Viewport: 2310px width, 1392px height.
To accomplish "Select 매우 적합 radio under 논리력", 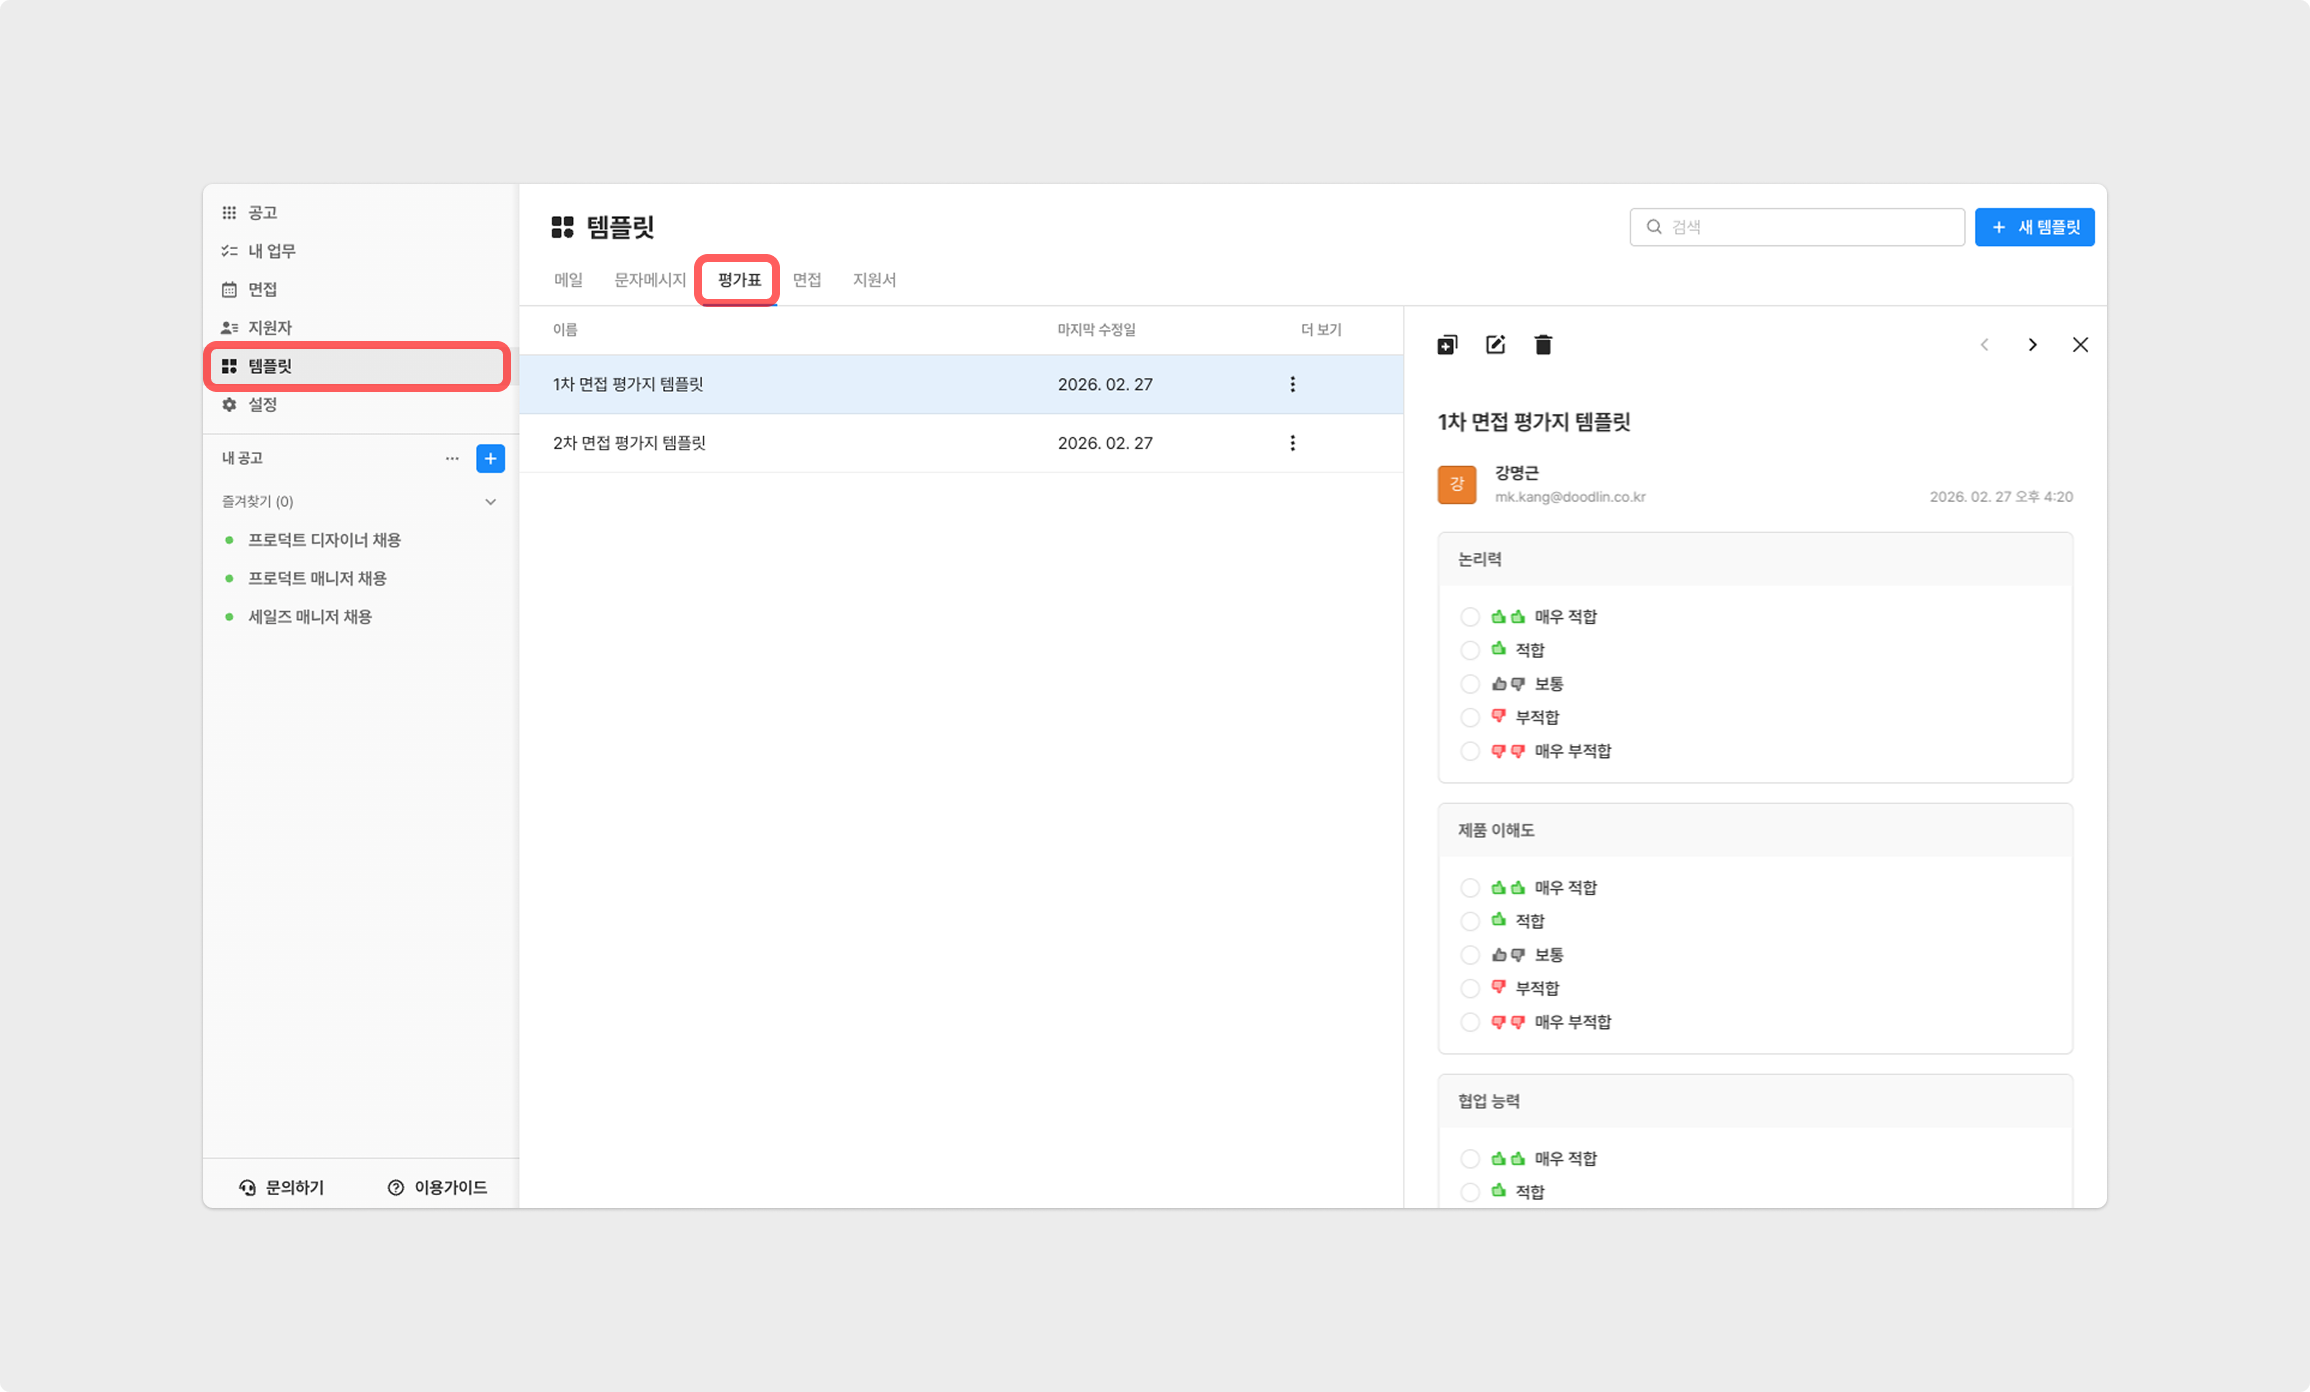I will coord(1470,617).
